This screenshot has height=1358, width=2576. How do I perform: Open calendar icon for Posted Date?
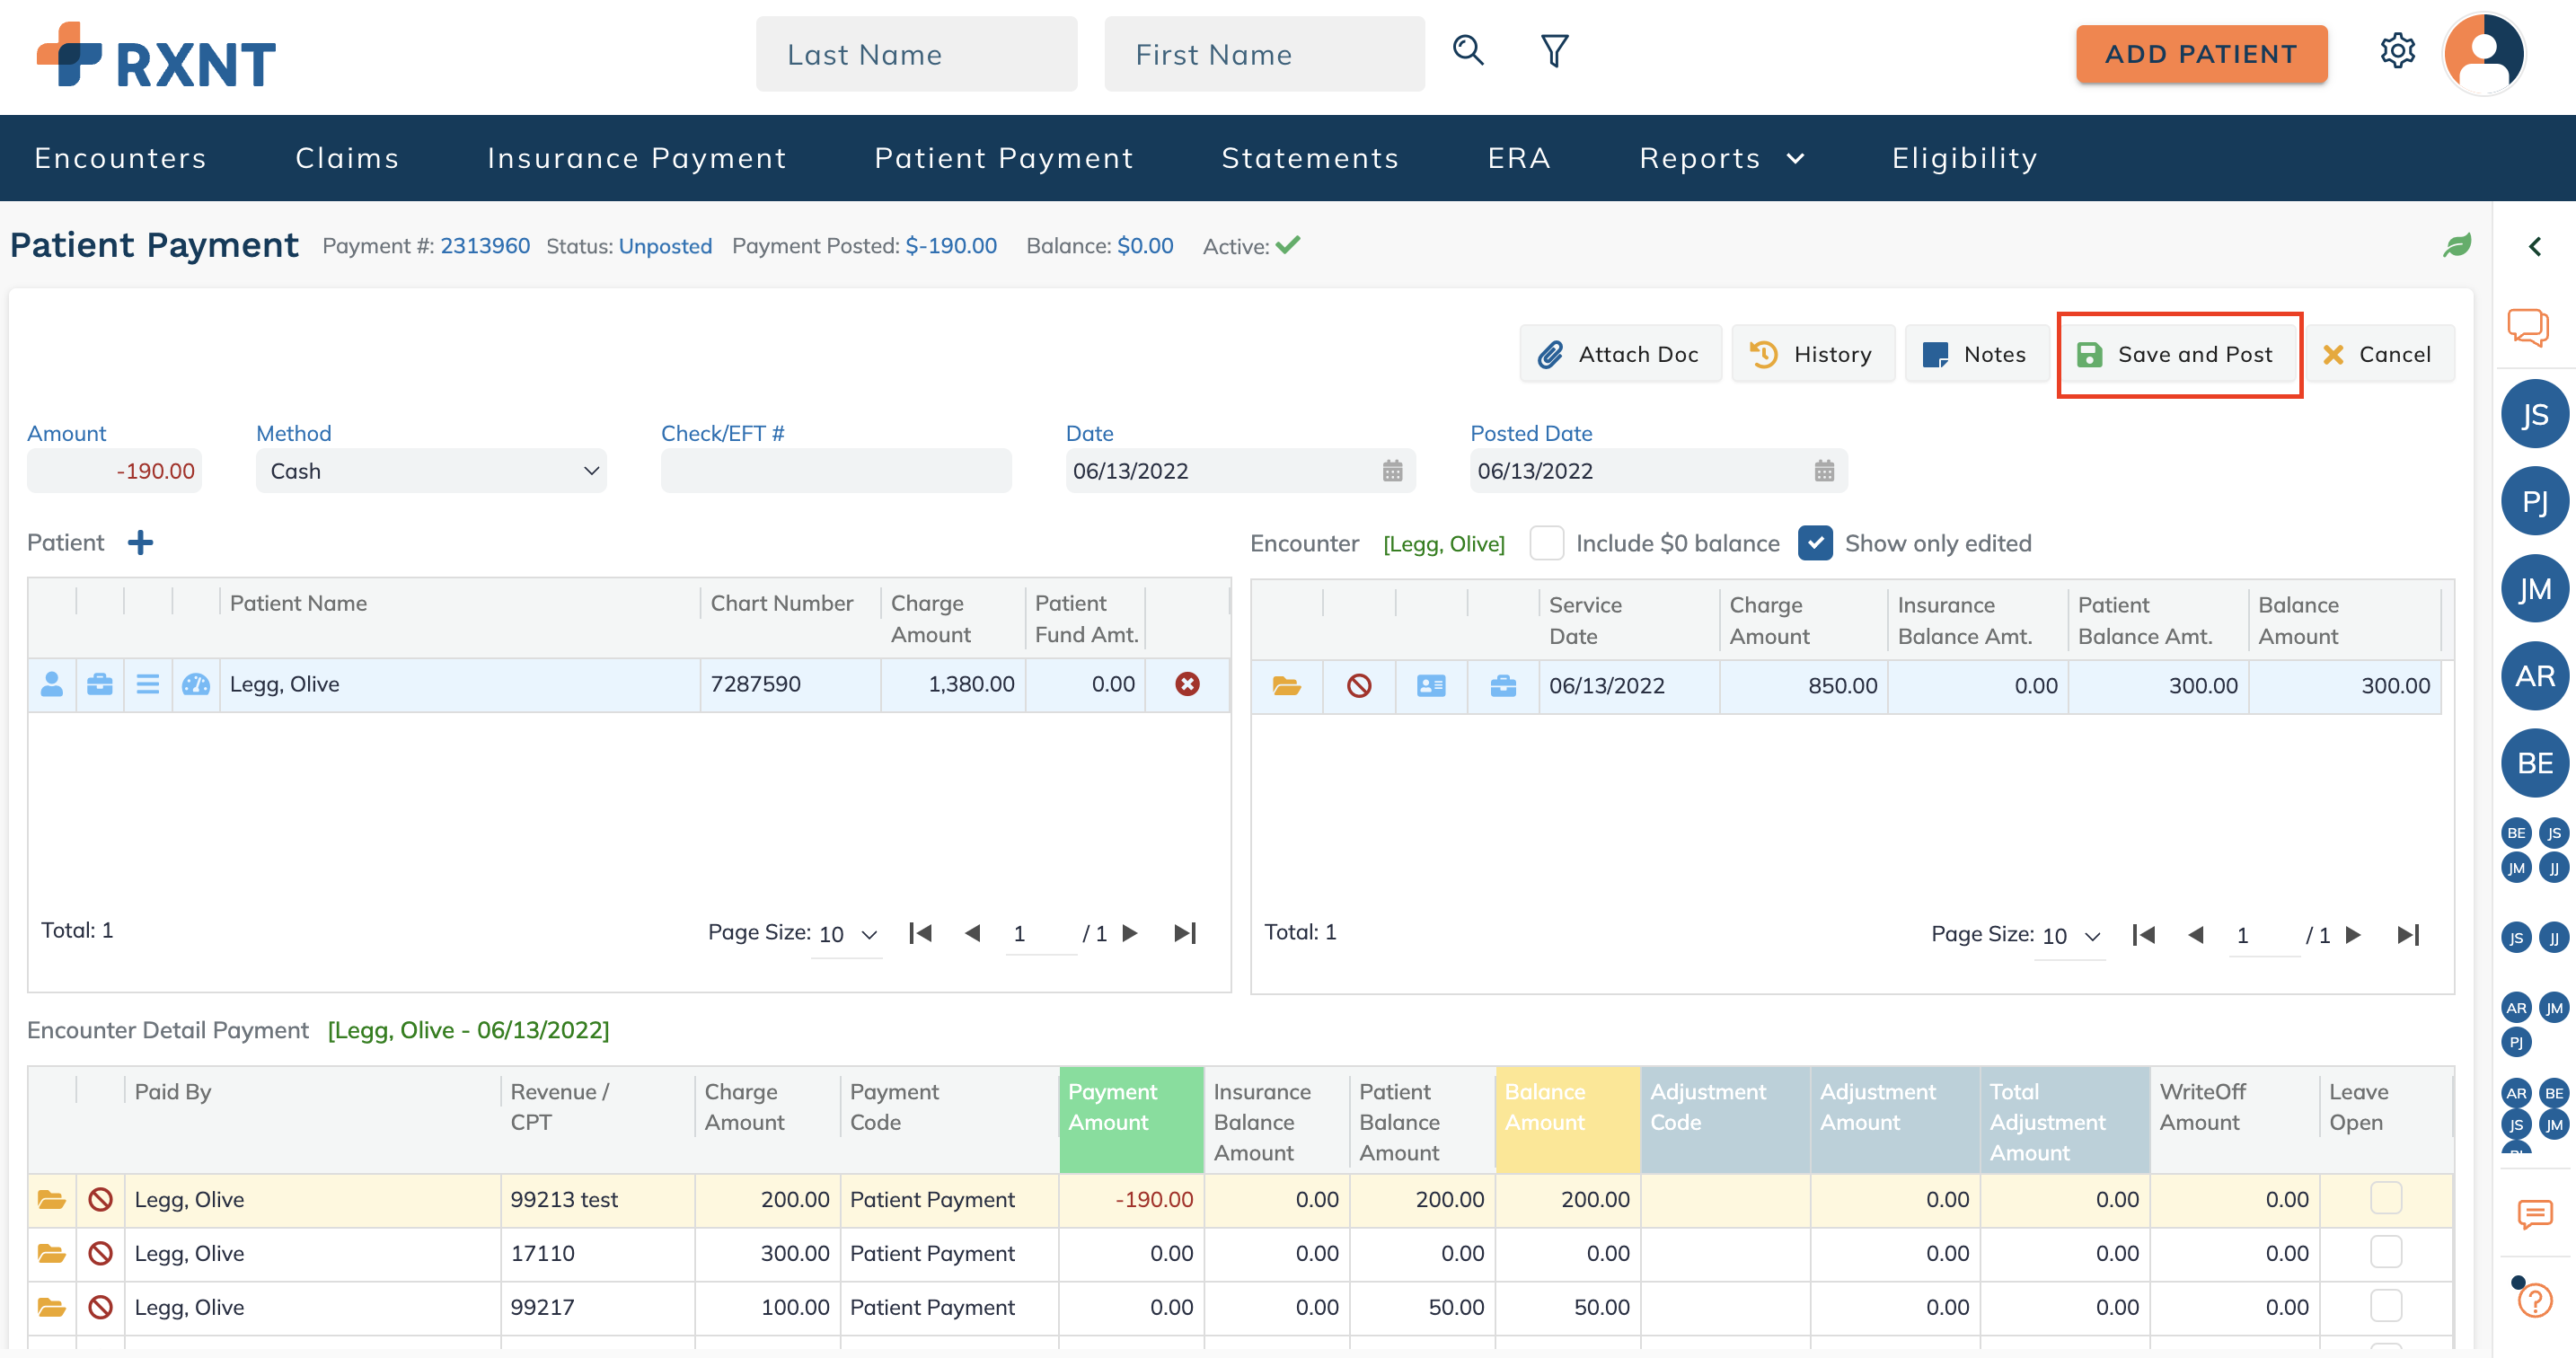(x=1824, y=471)
